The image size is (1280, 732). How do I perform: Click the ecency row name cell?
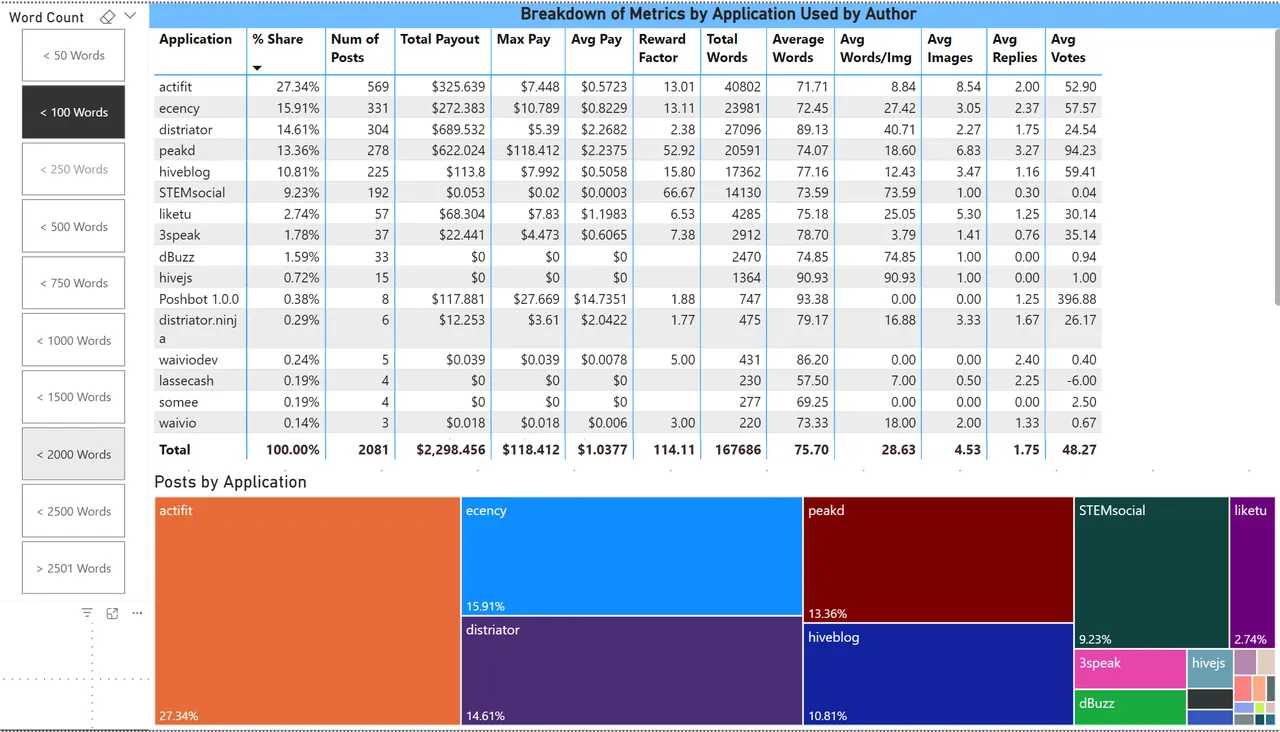tap(180, 108)
